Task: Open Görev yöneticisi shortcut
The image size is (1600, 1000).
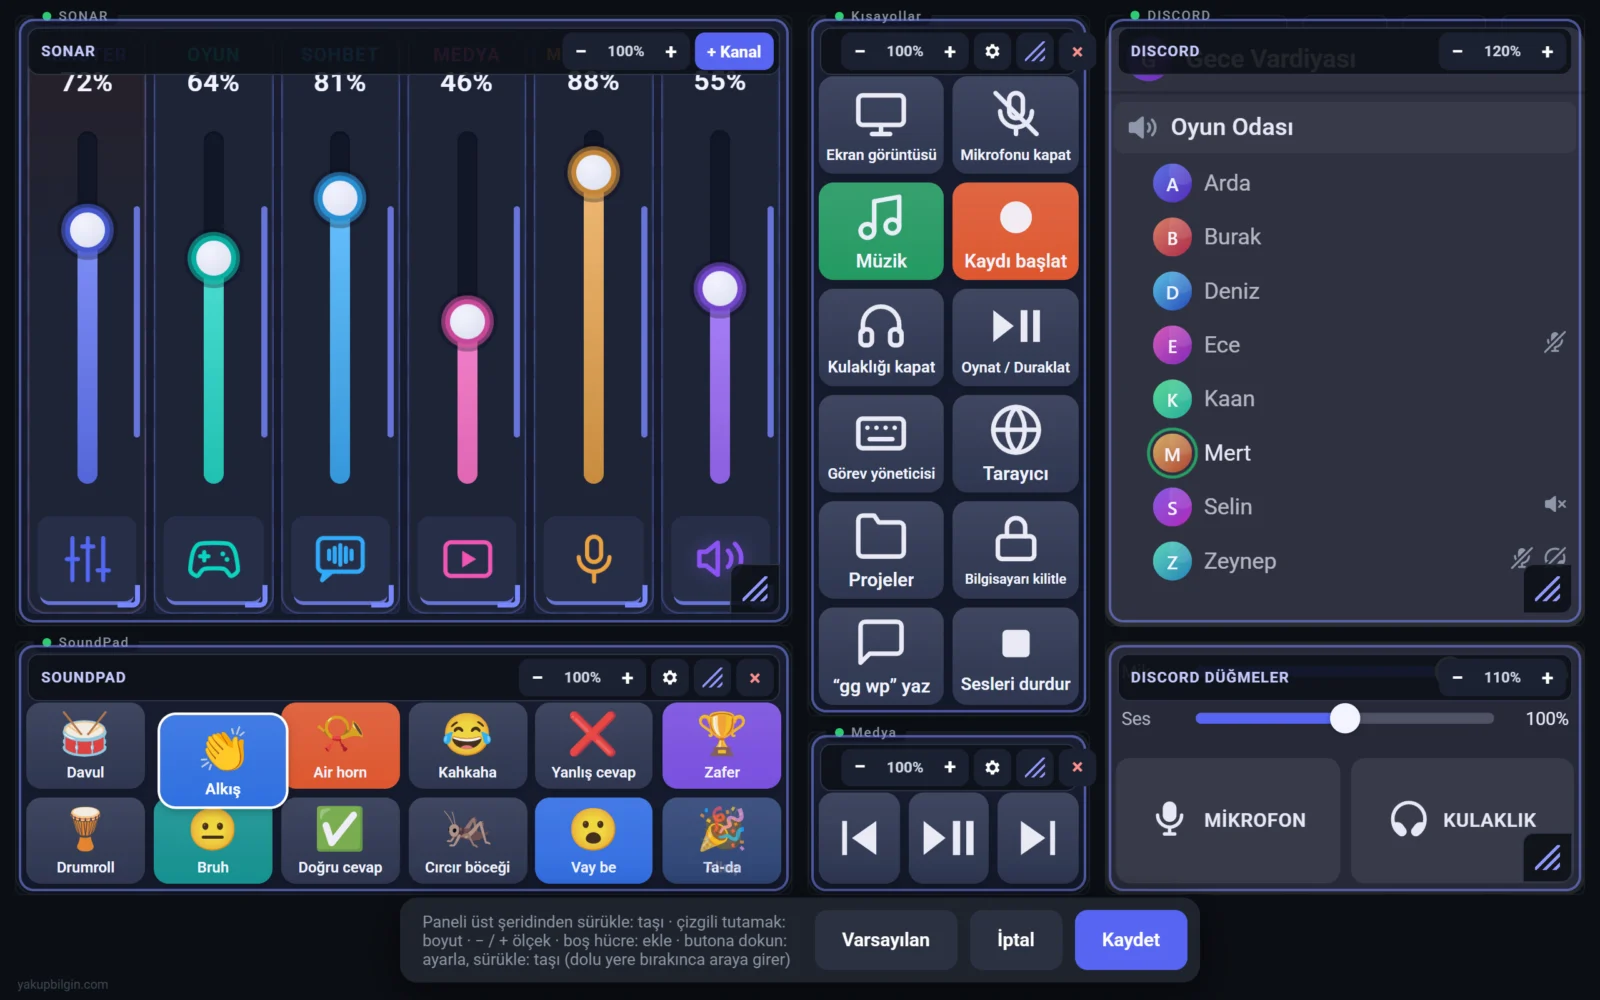Action: click(881, 444)
